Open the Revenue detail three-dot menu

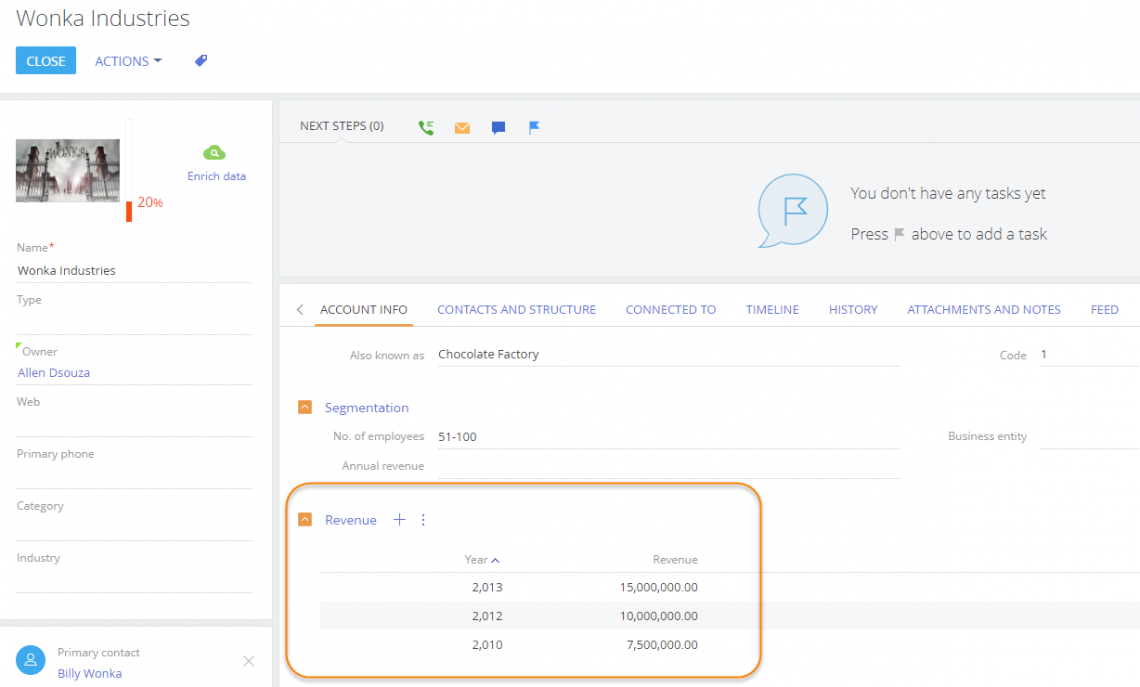tap(423, 519)
